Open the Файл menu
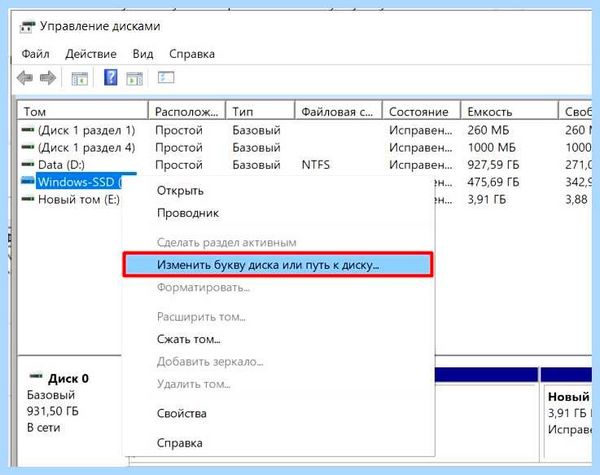600x475 pixels. tap(35, 54)
